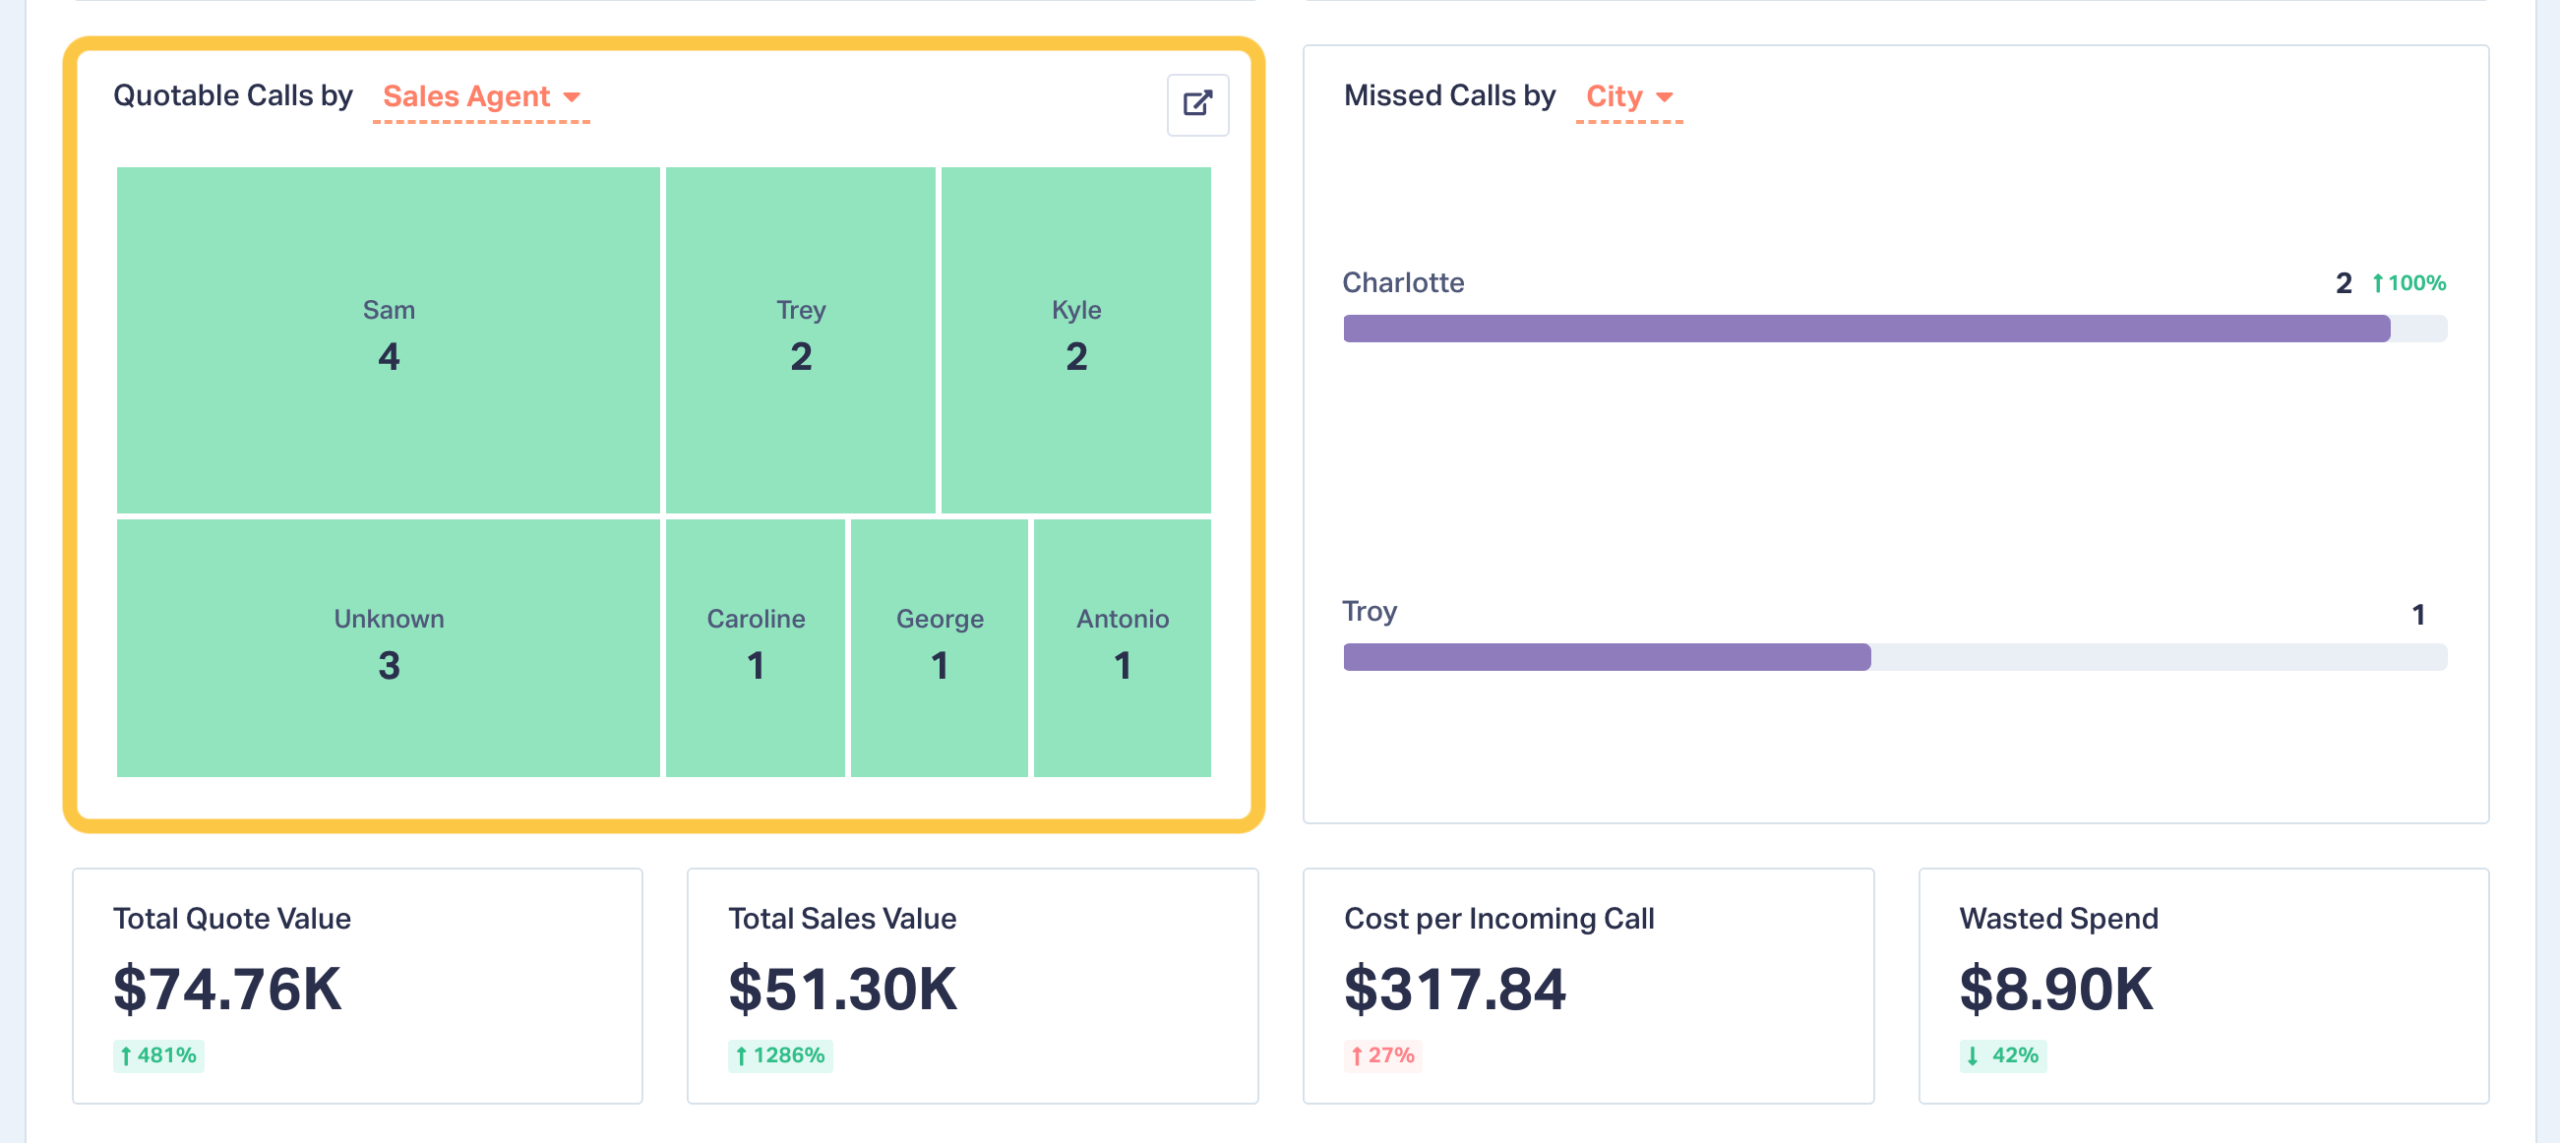Click the 27% increase badge on Cost per Call
The height and width of the screenshot is (1143, 2560).
tap(1382, 1055)
